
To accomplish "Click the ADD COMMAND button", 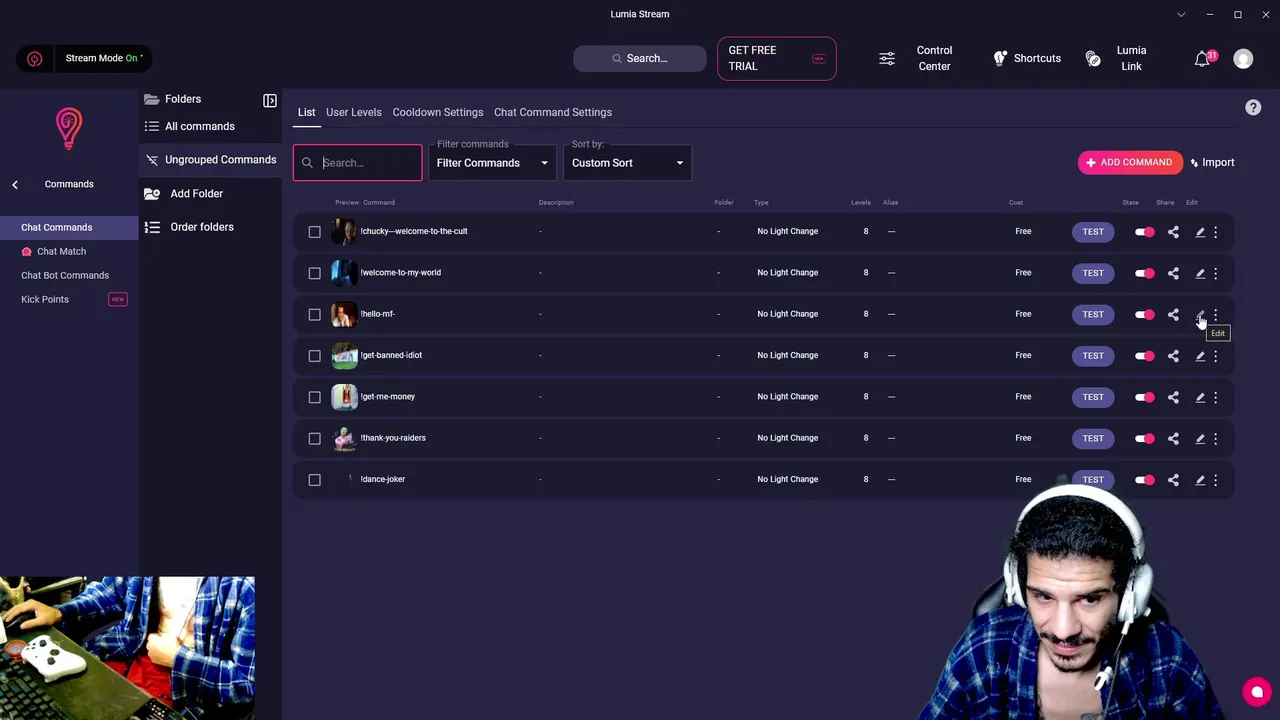I will (x=1130, y=162).
